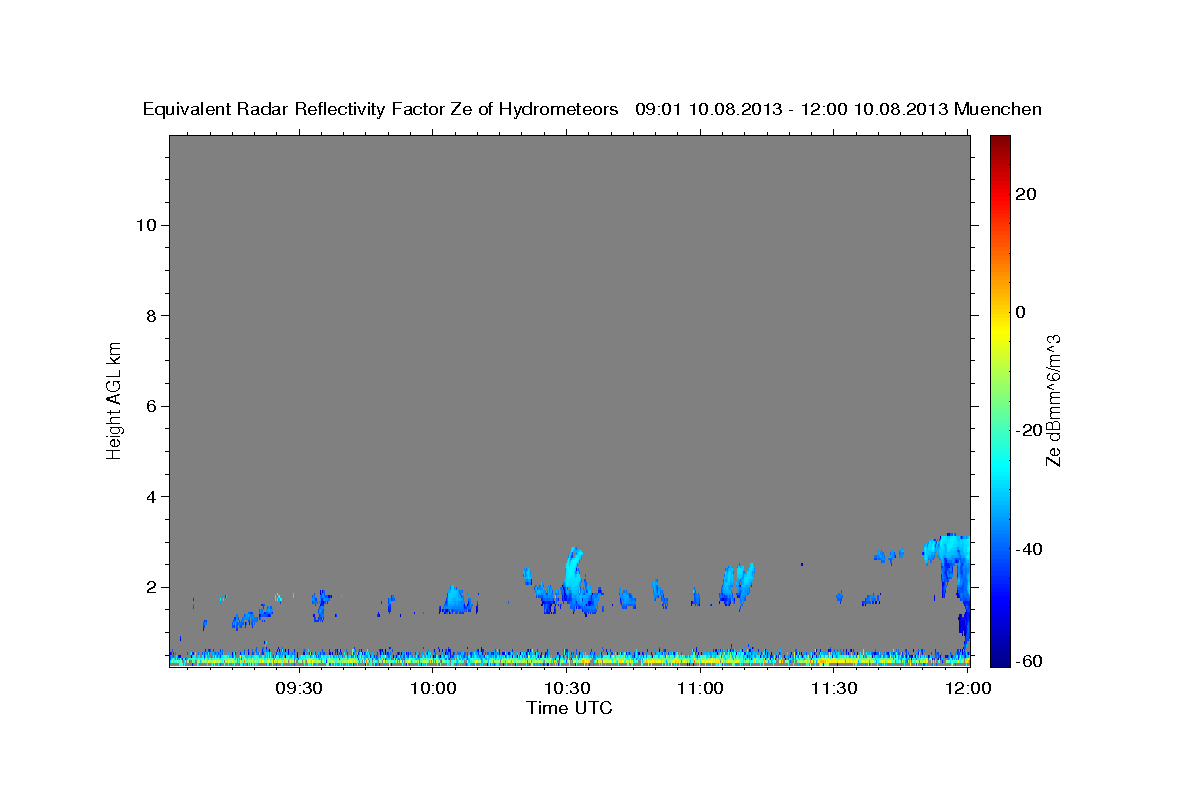Click the 'Height AGL km' axis label

114,399
